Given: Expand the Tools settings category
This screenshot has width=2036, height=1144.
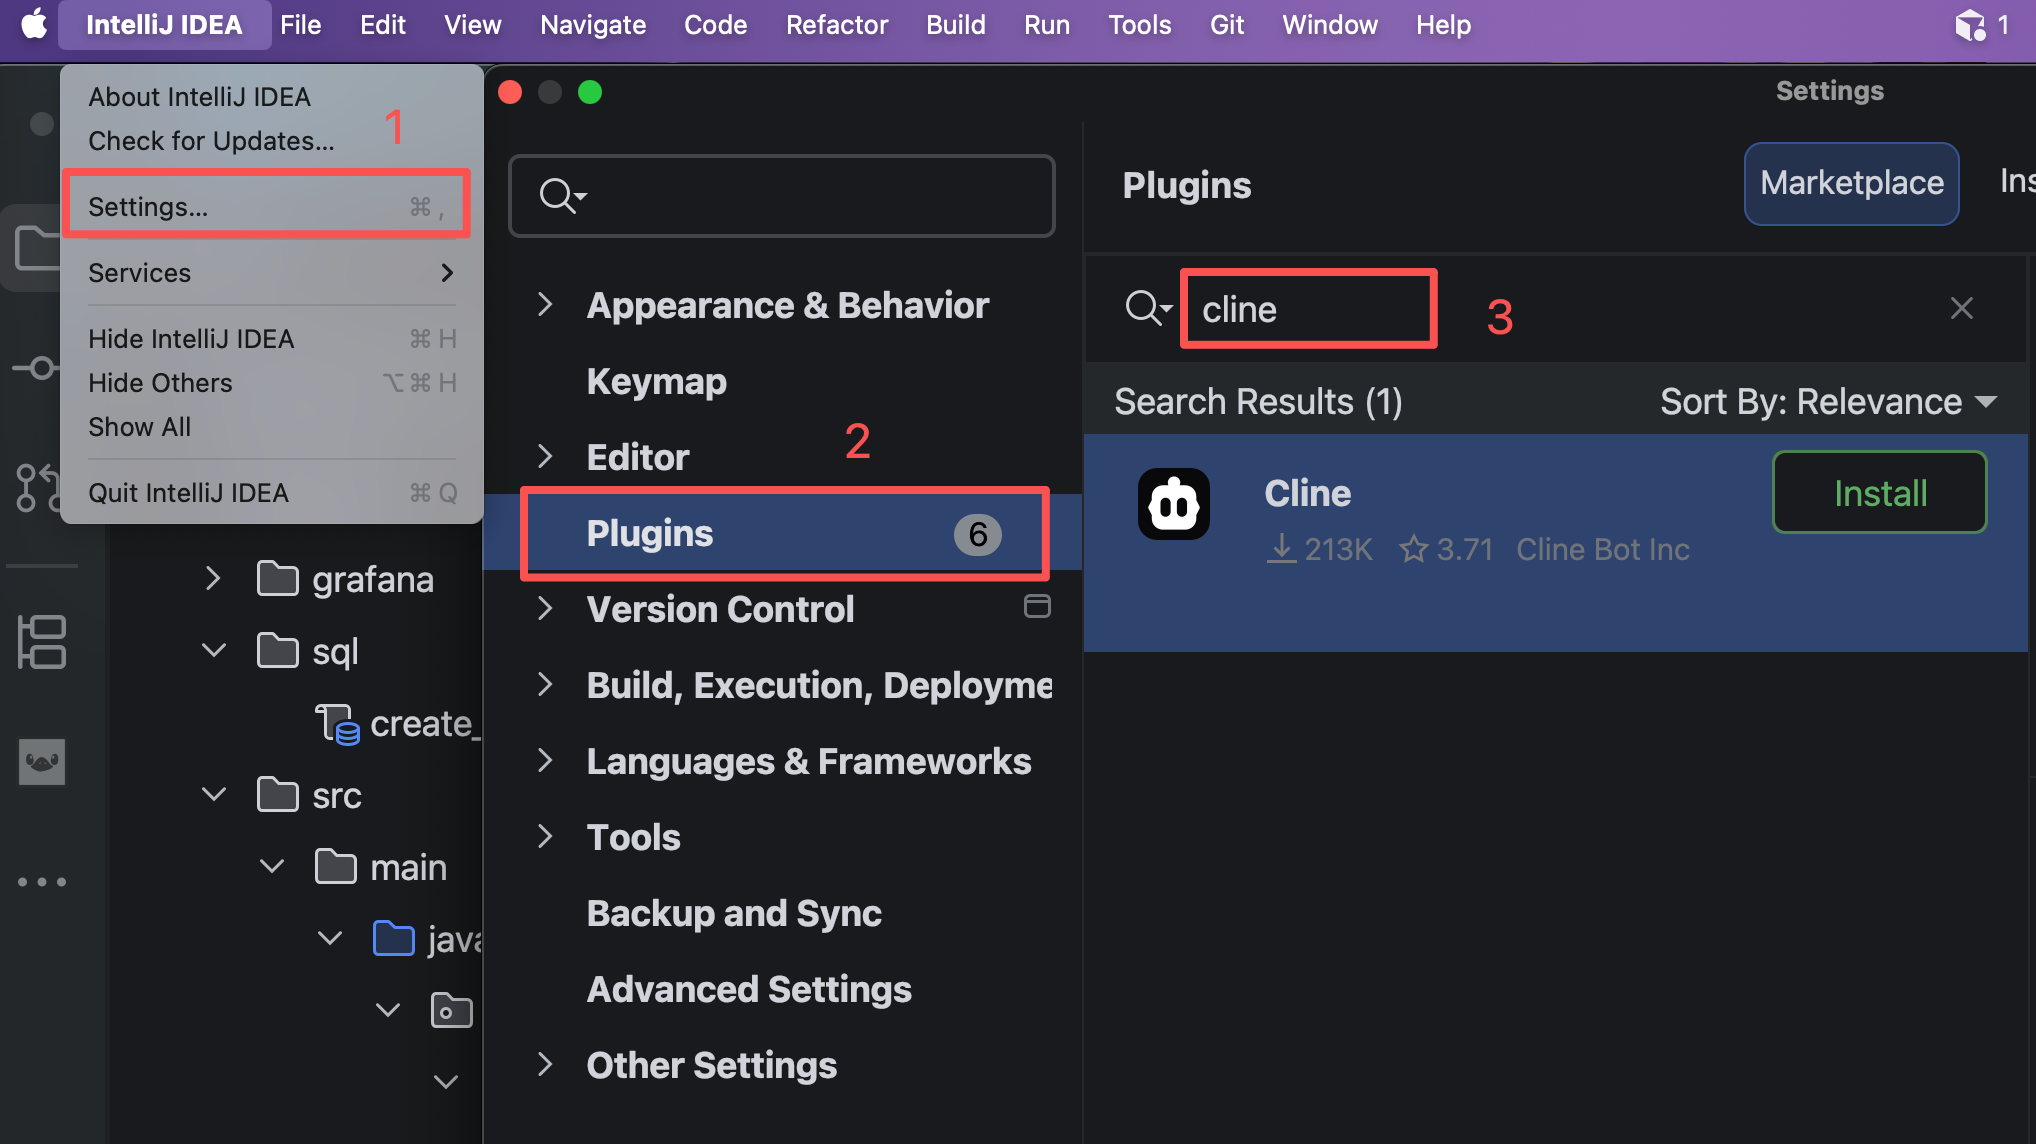Looking at the screenshot, I should coord(545,837).
